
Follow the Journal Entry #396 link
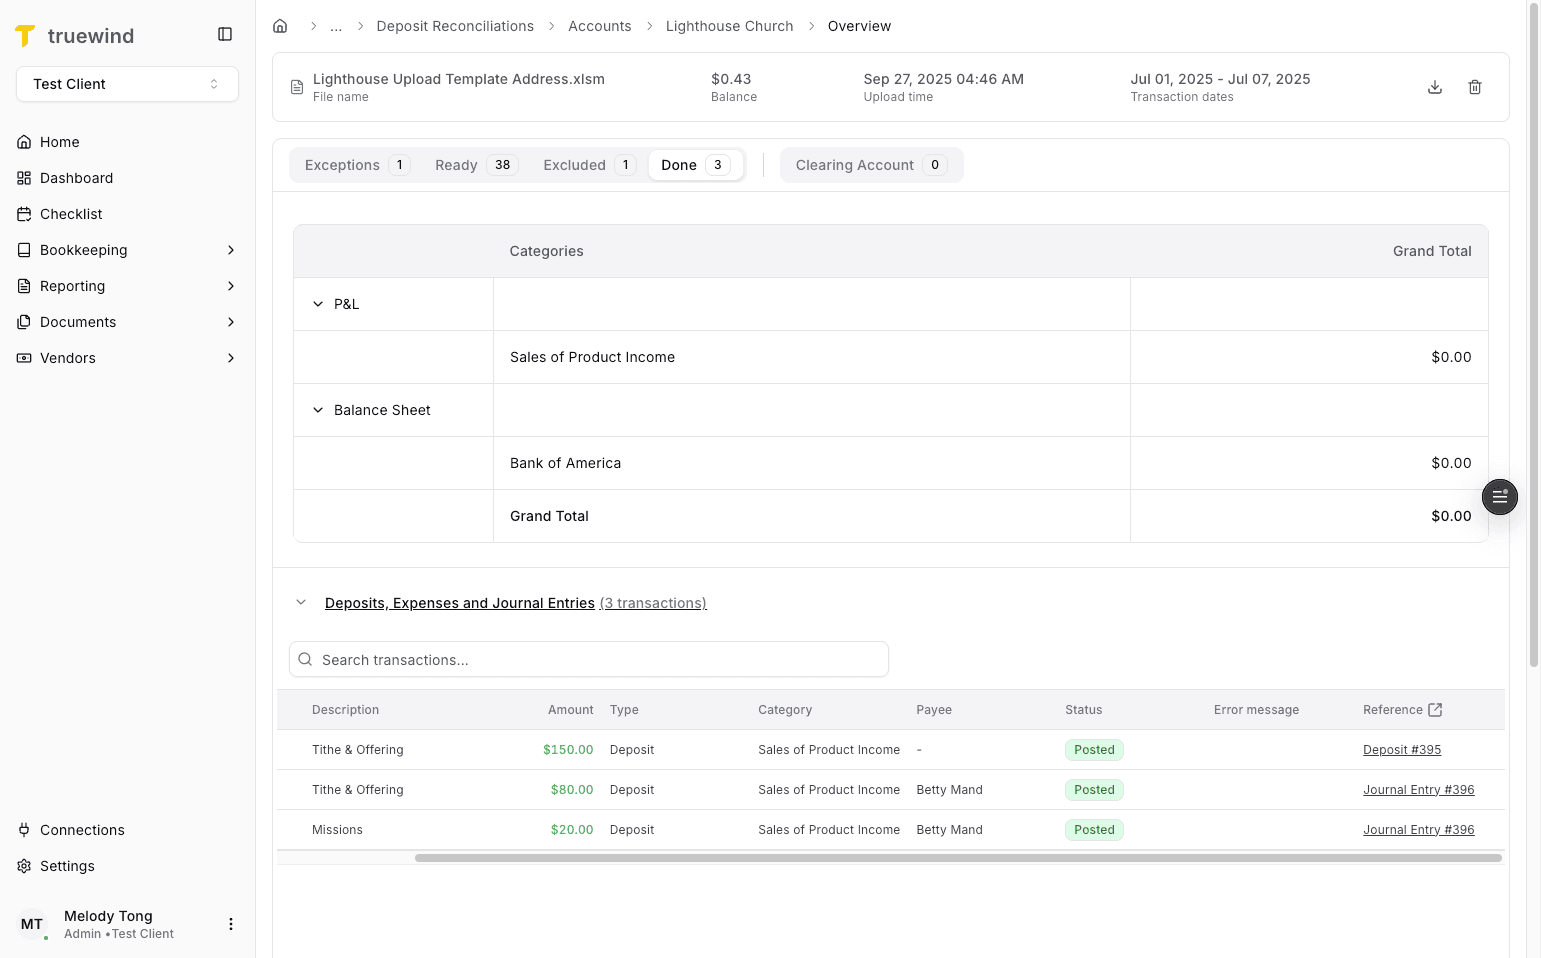(1418, 789)
